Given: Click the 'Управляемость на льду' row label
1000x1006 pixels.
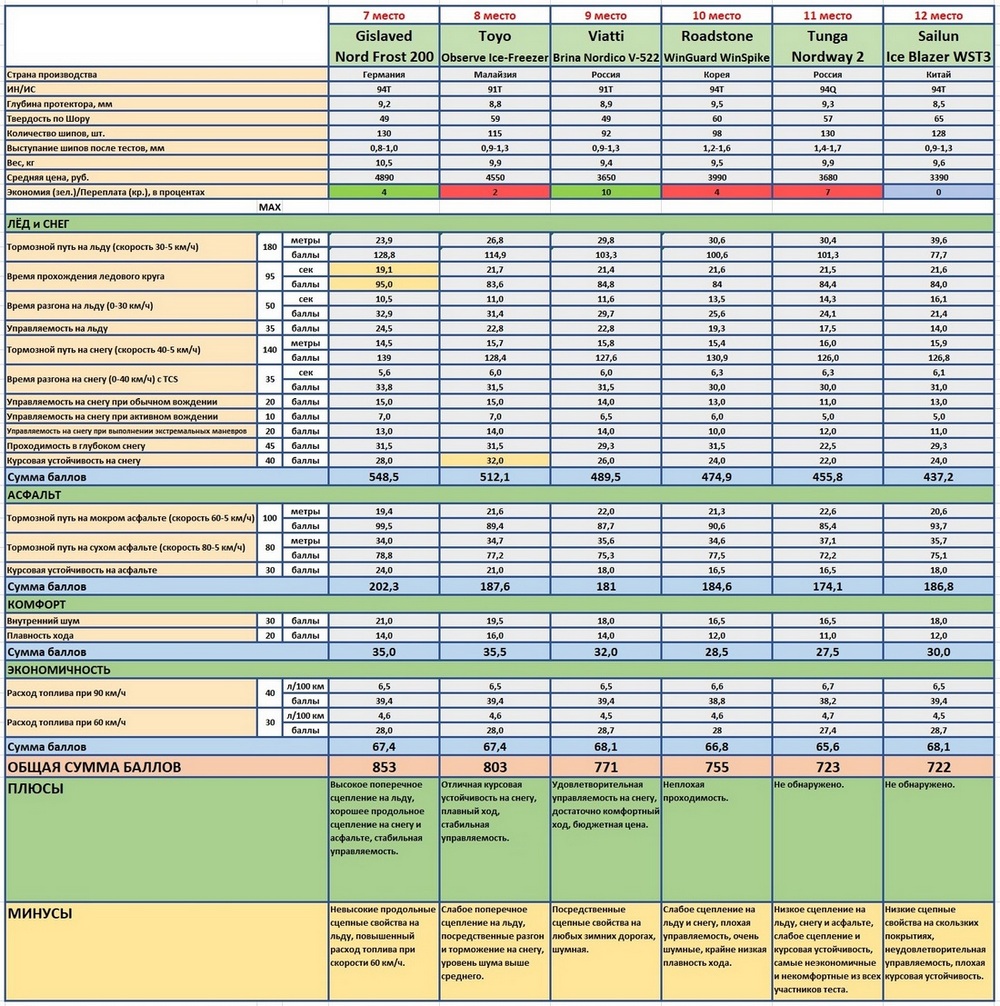Looking at the screenshot, I should [131, 328].
